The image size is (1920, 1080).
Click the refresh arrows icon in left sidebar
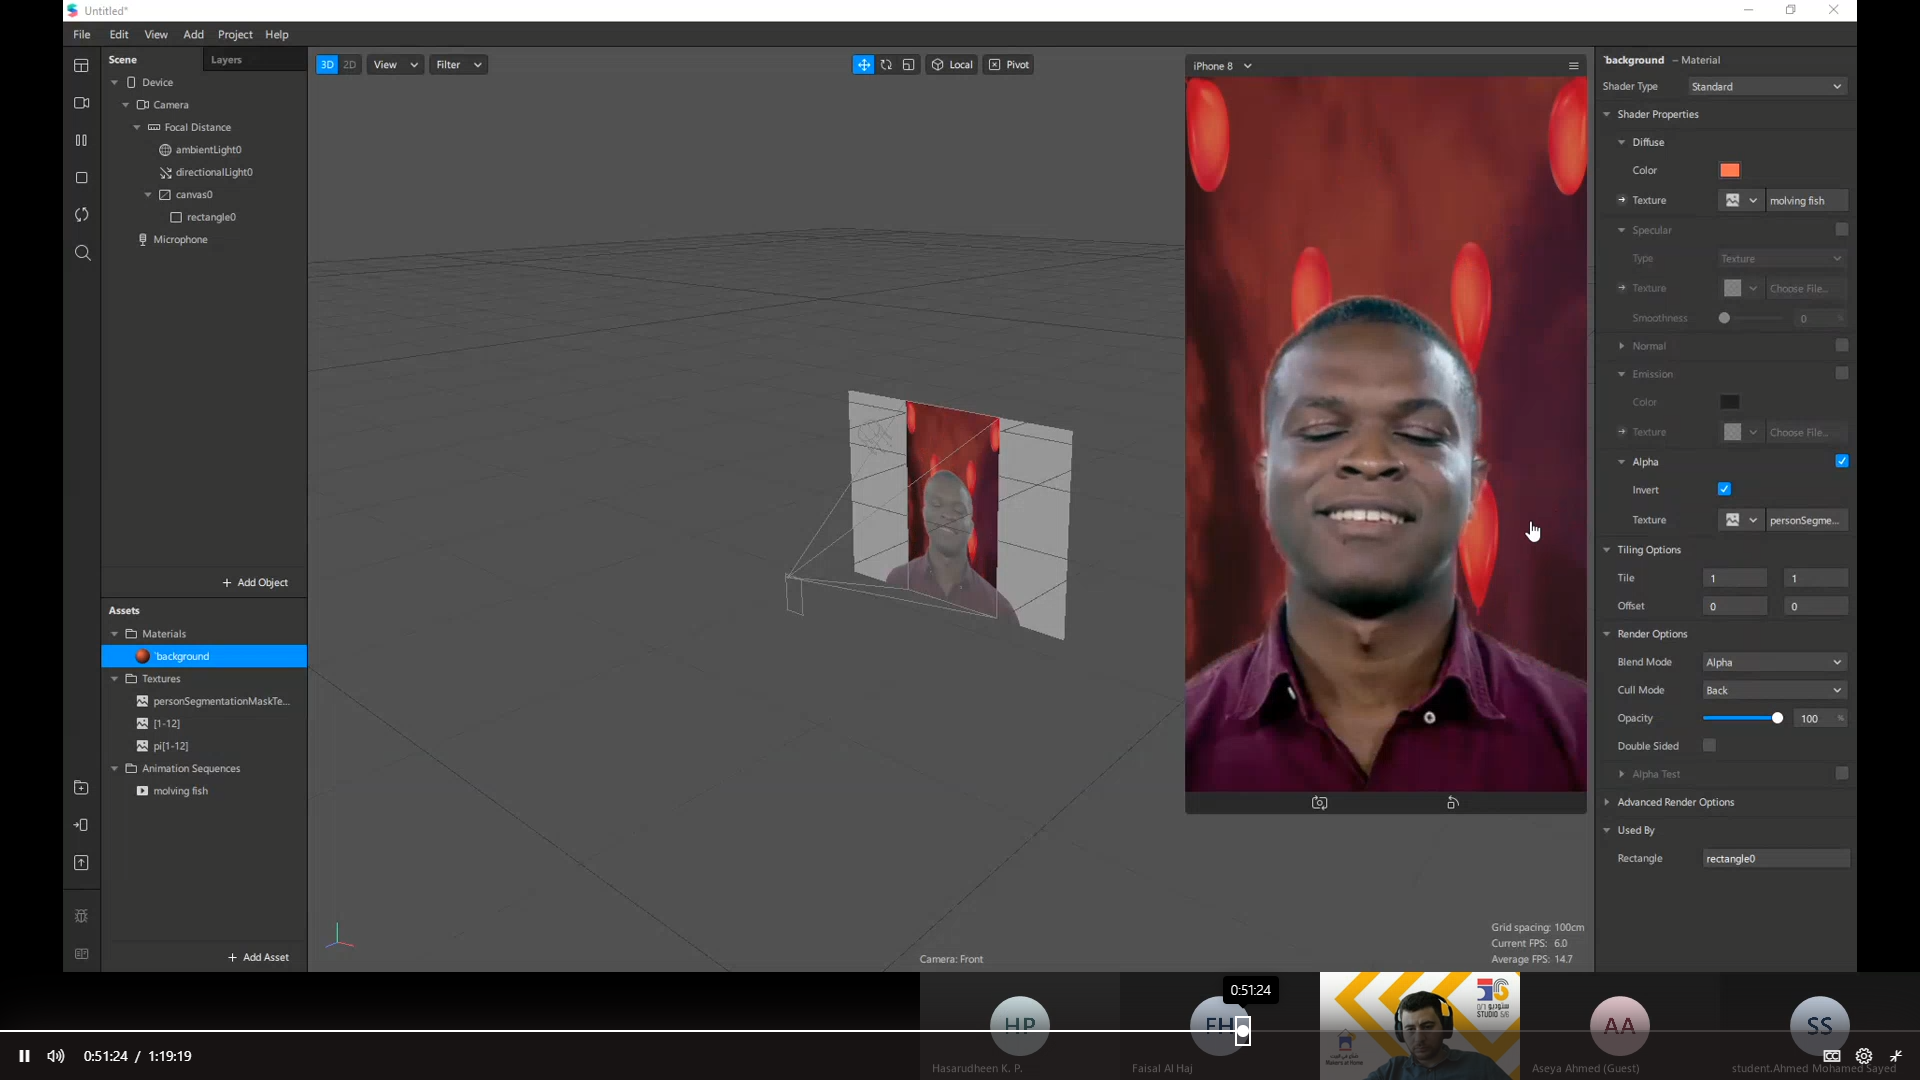coord(82,215)
